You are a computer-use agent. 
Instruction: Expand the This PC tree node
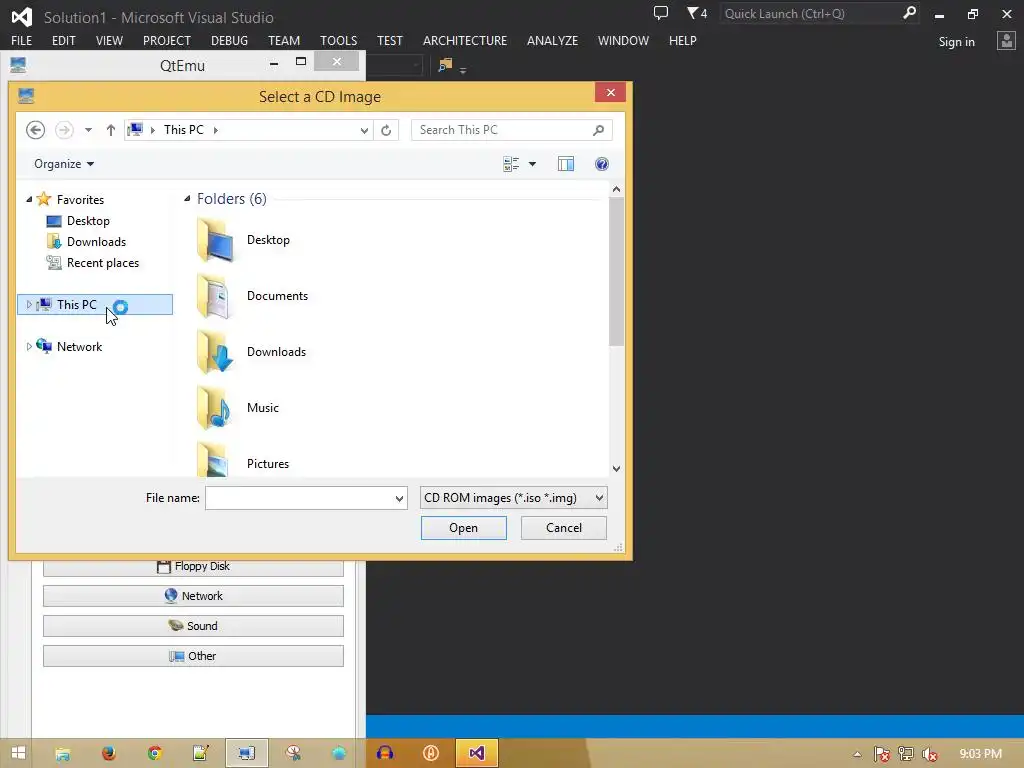29,304
